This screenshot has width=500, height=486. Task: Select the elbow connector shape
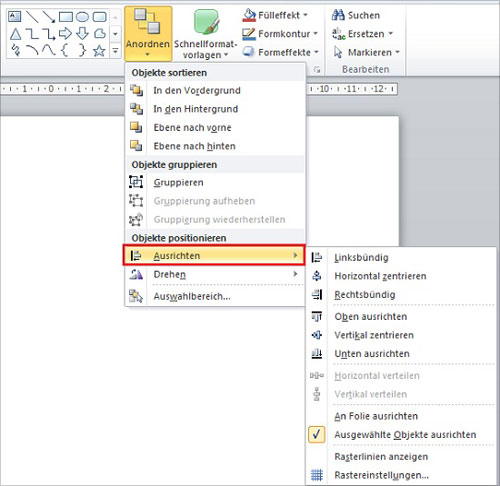(32, 34)
